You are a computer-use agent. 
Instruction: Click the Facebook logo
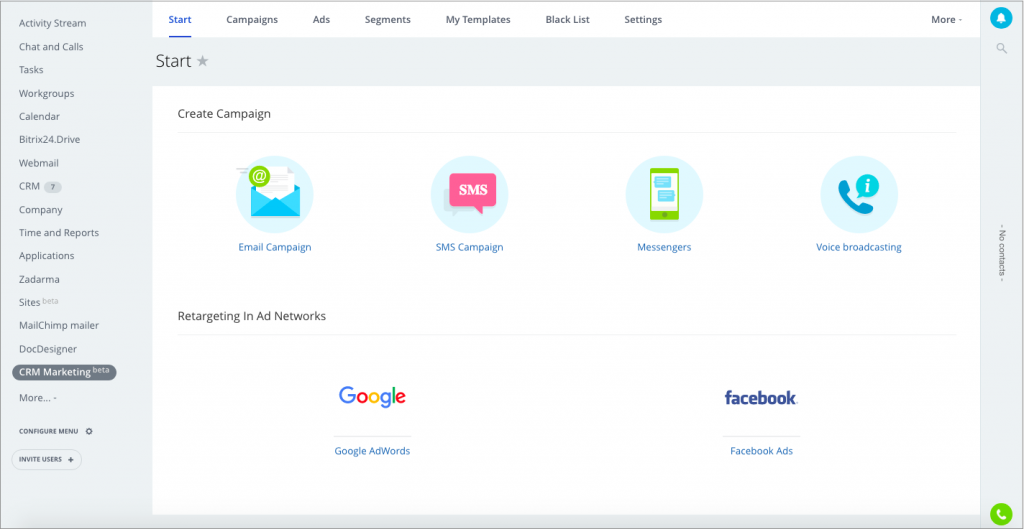tap(761, 397)
